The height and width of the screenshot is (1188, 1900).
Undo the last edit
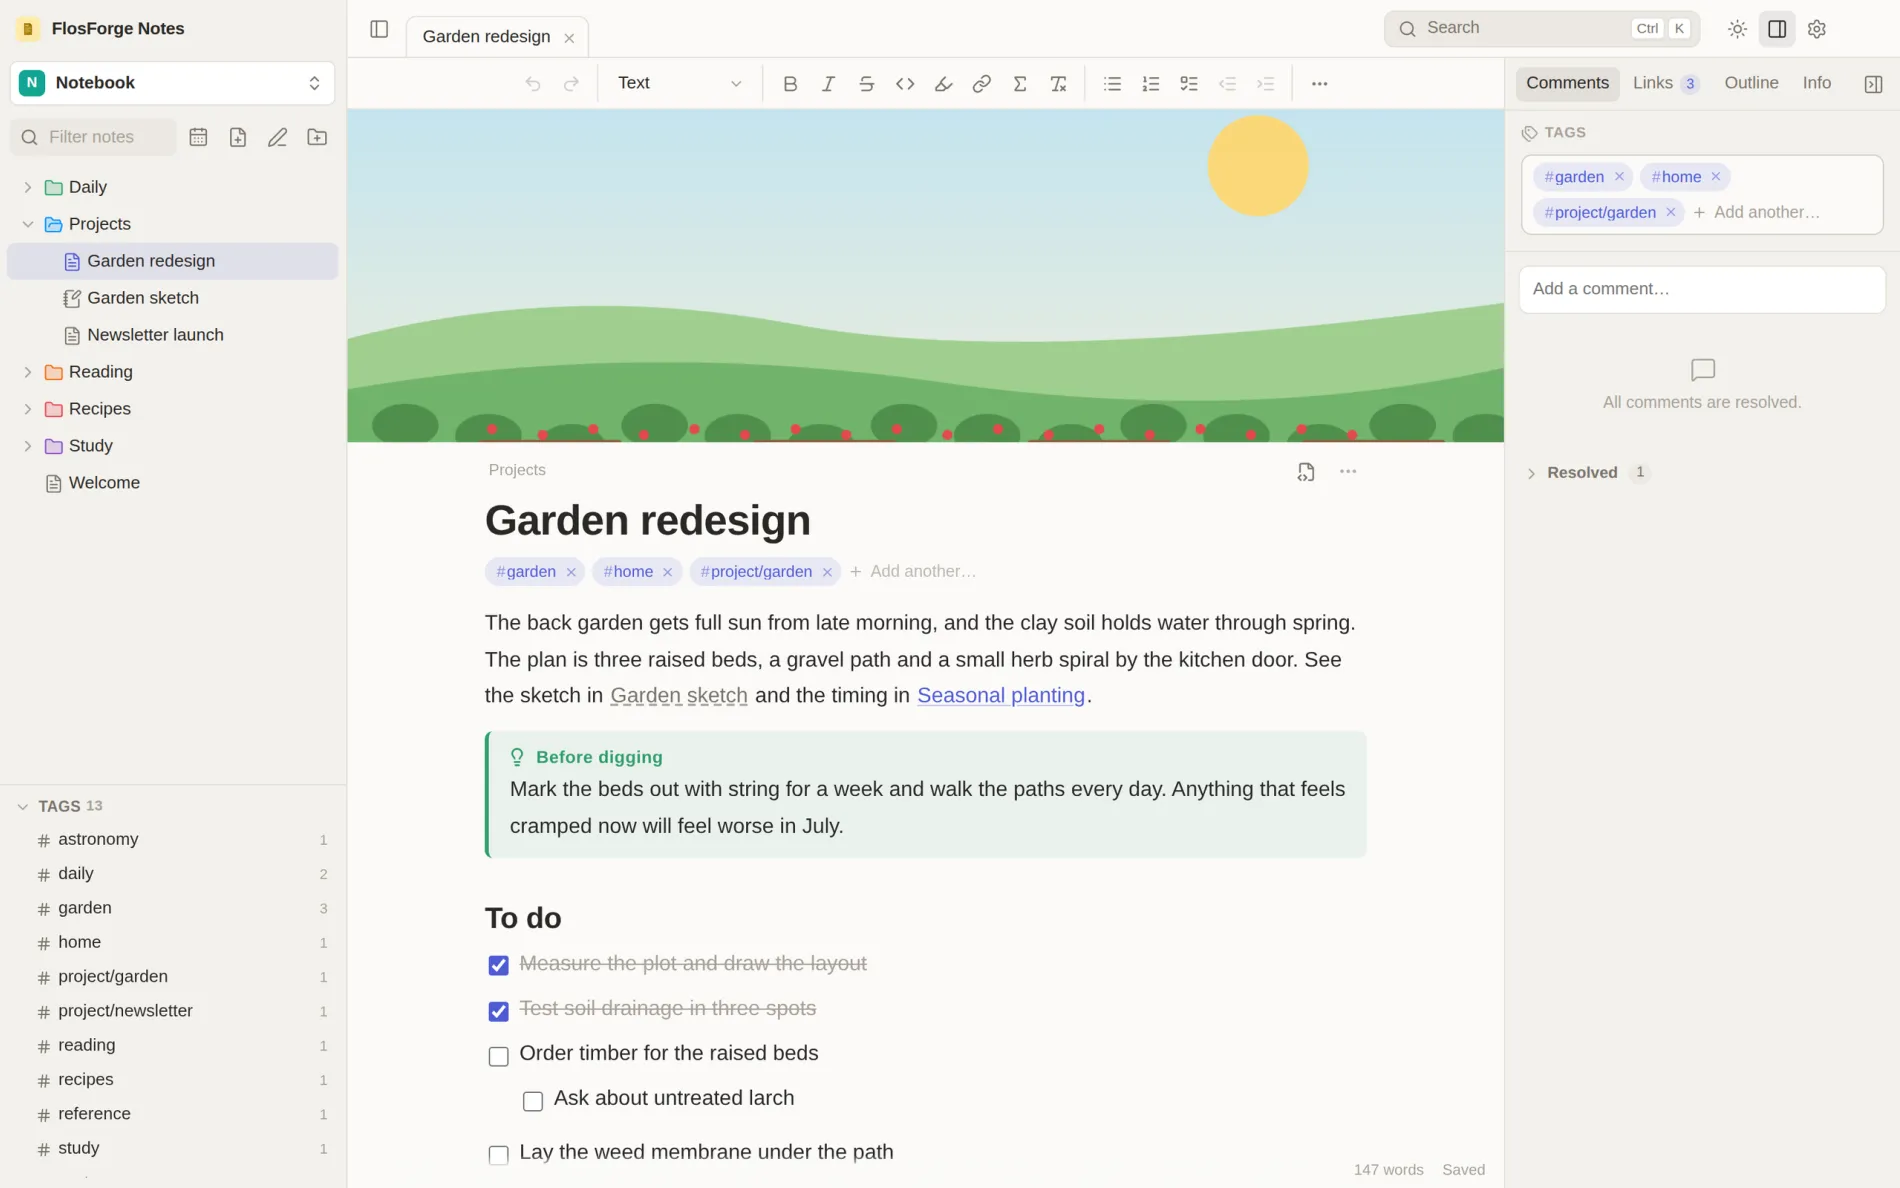[x=533, y=84]
